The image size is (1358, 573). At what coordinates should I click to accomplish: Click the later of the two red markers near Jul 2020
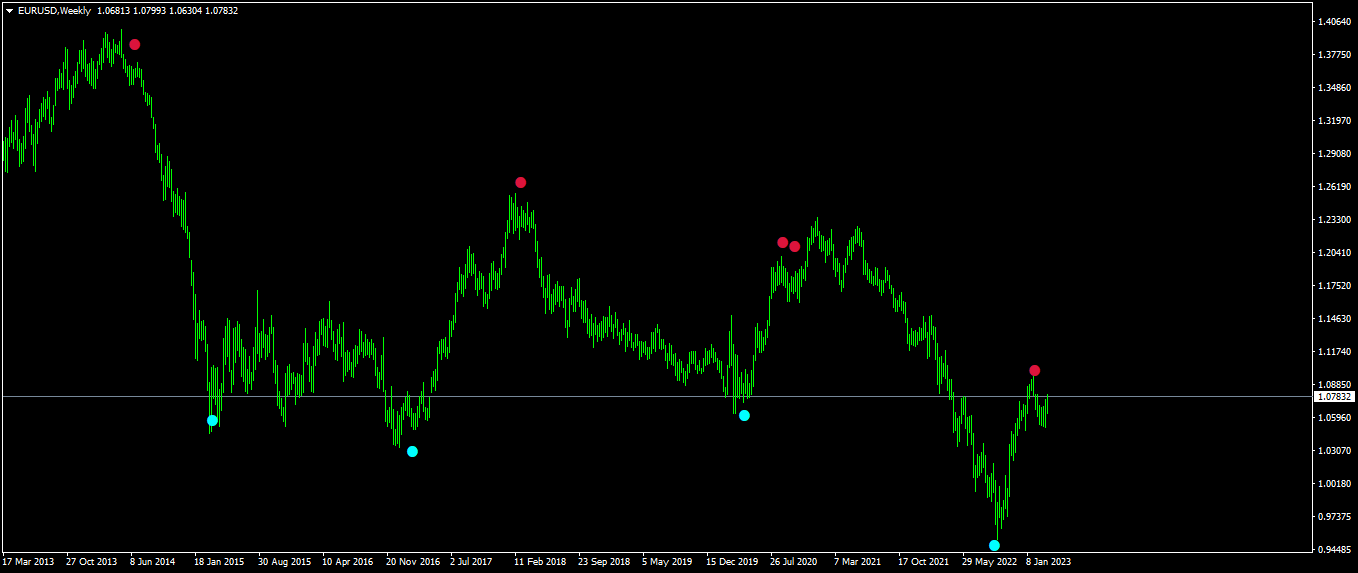click(795, 247)
